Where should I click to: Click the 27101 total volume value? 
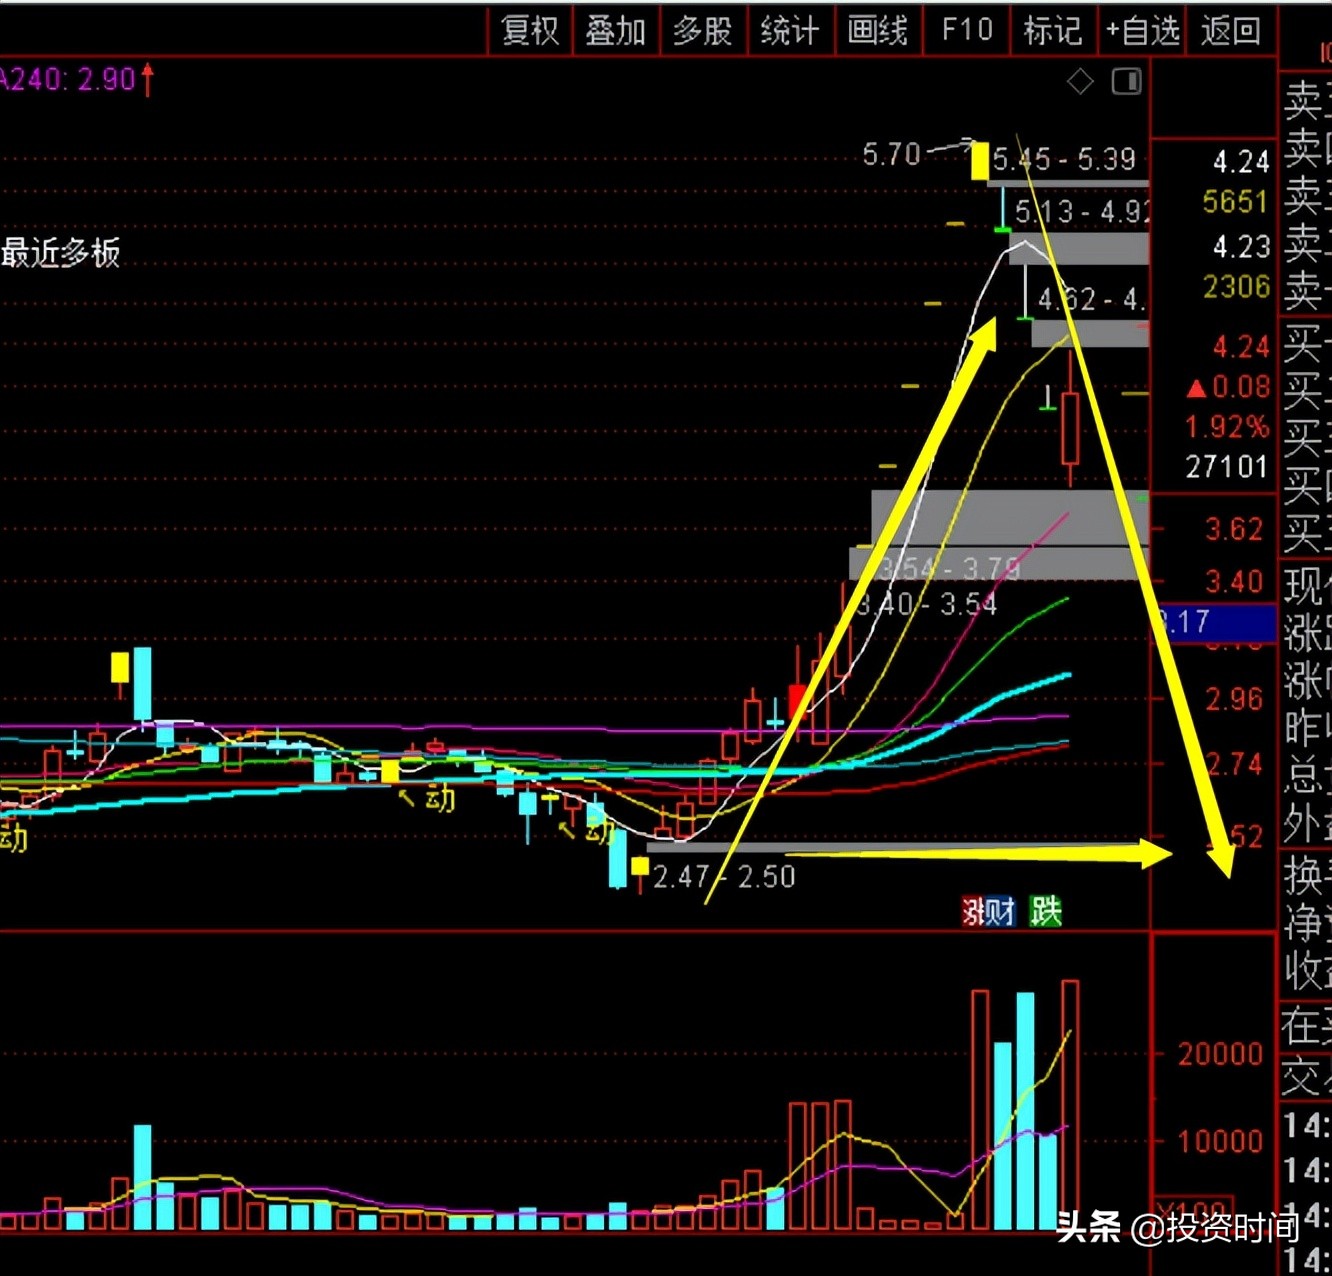point(1227,466)
